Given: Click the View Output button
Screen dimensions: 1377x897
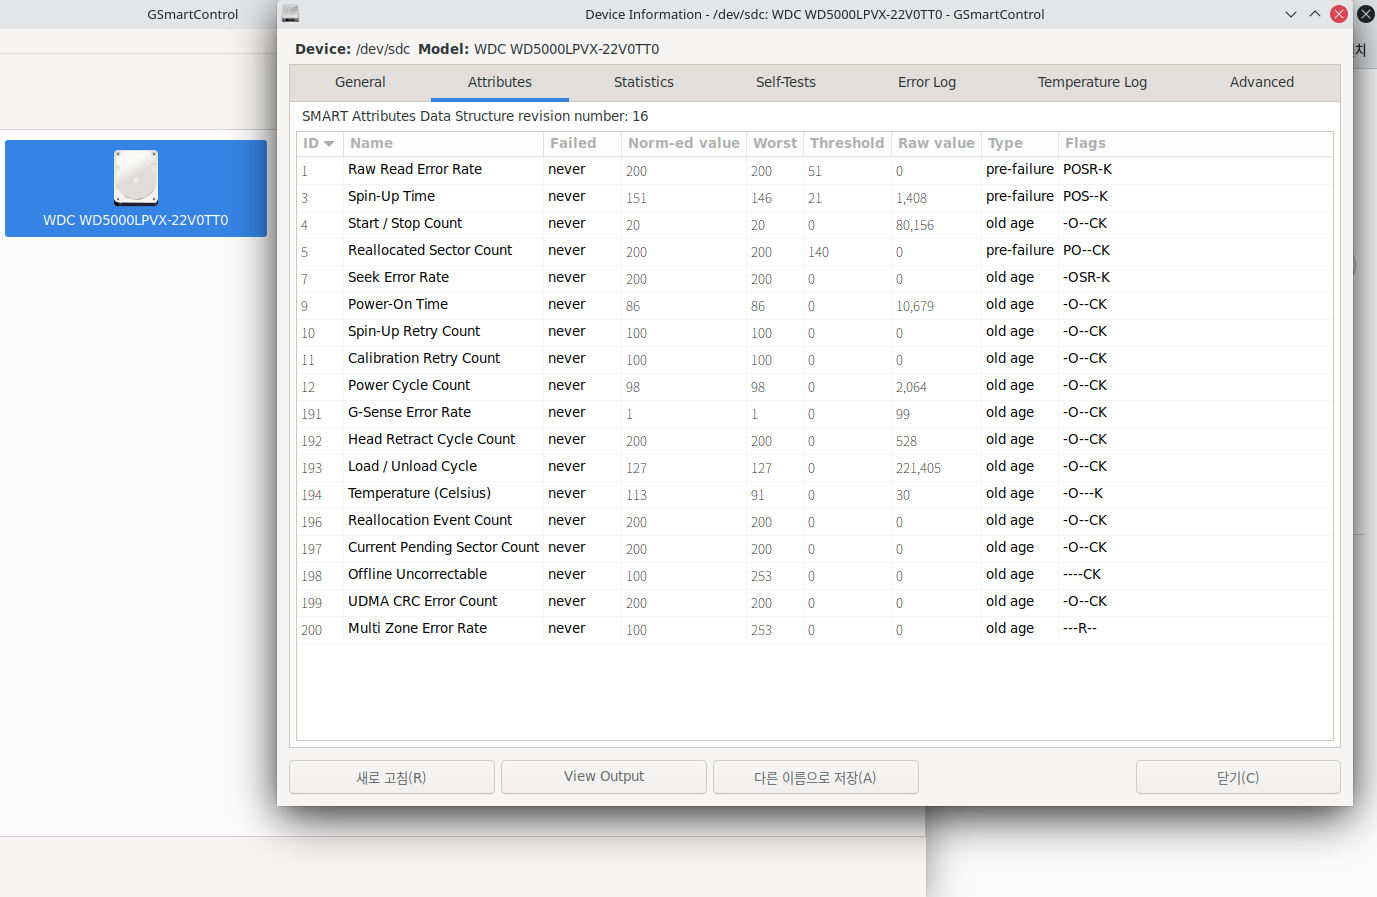Looking at the screenshot, I should [x=604, y=777].
